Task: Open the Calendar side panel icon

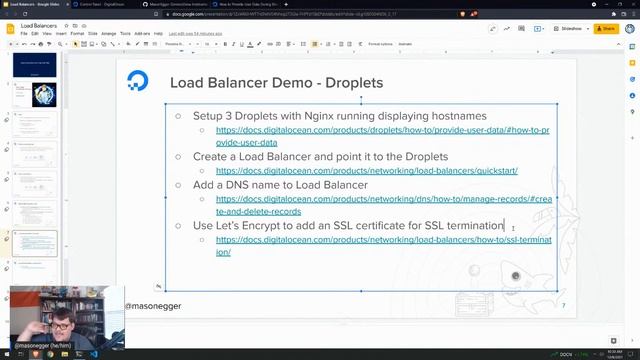Action: point(632,47)
